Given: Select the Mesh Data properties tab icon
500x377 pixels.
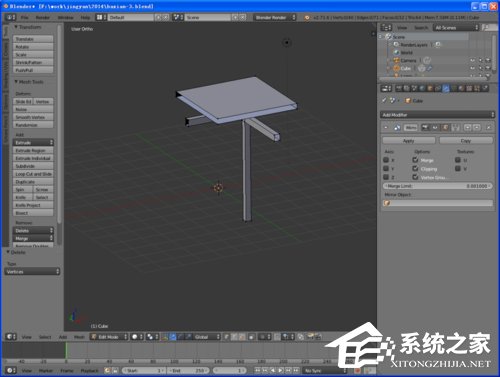Looking at the screenshot, I should 454,88.
